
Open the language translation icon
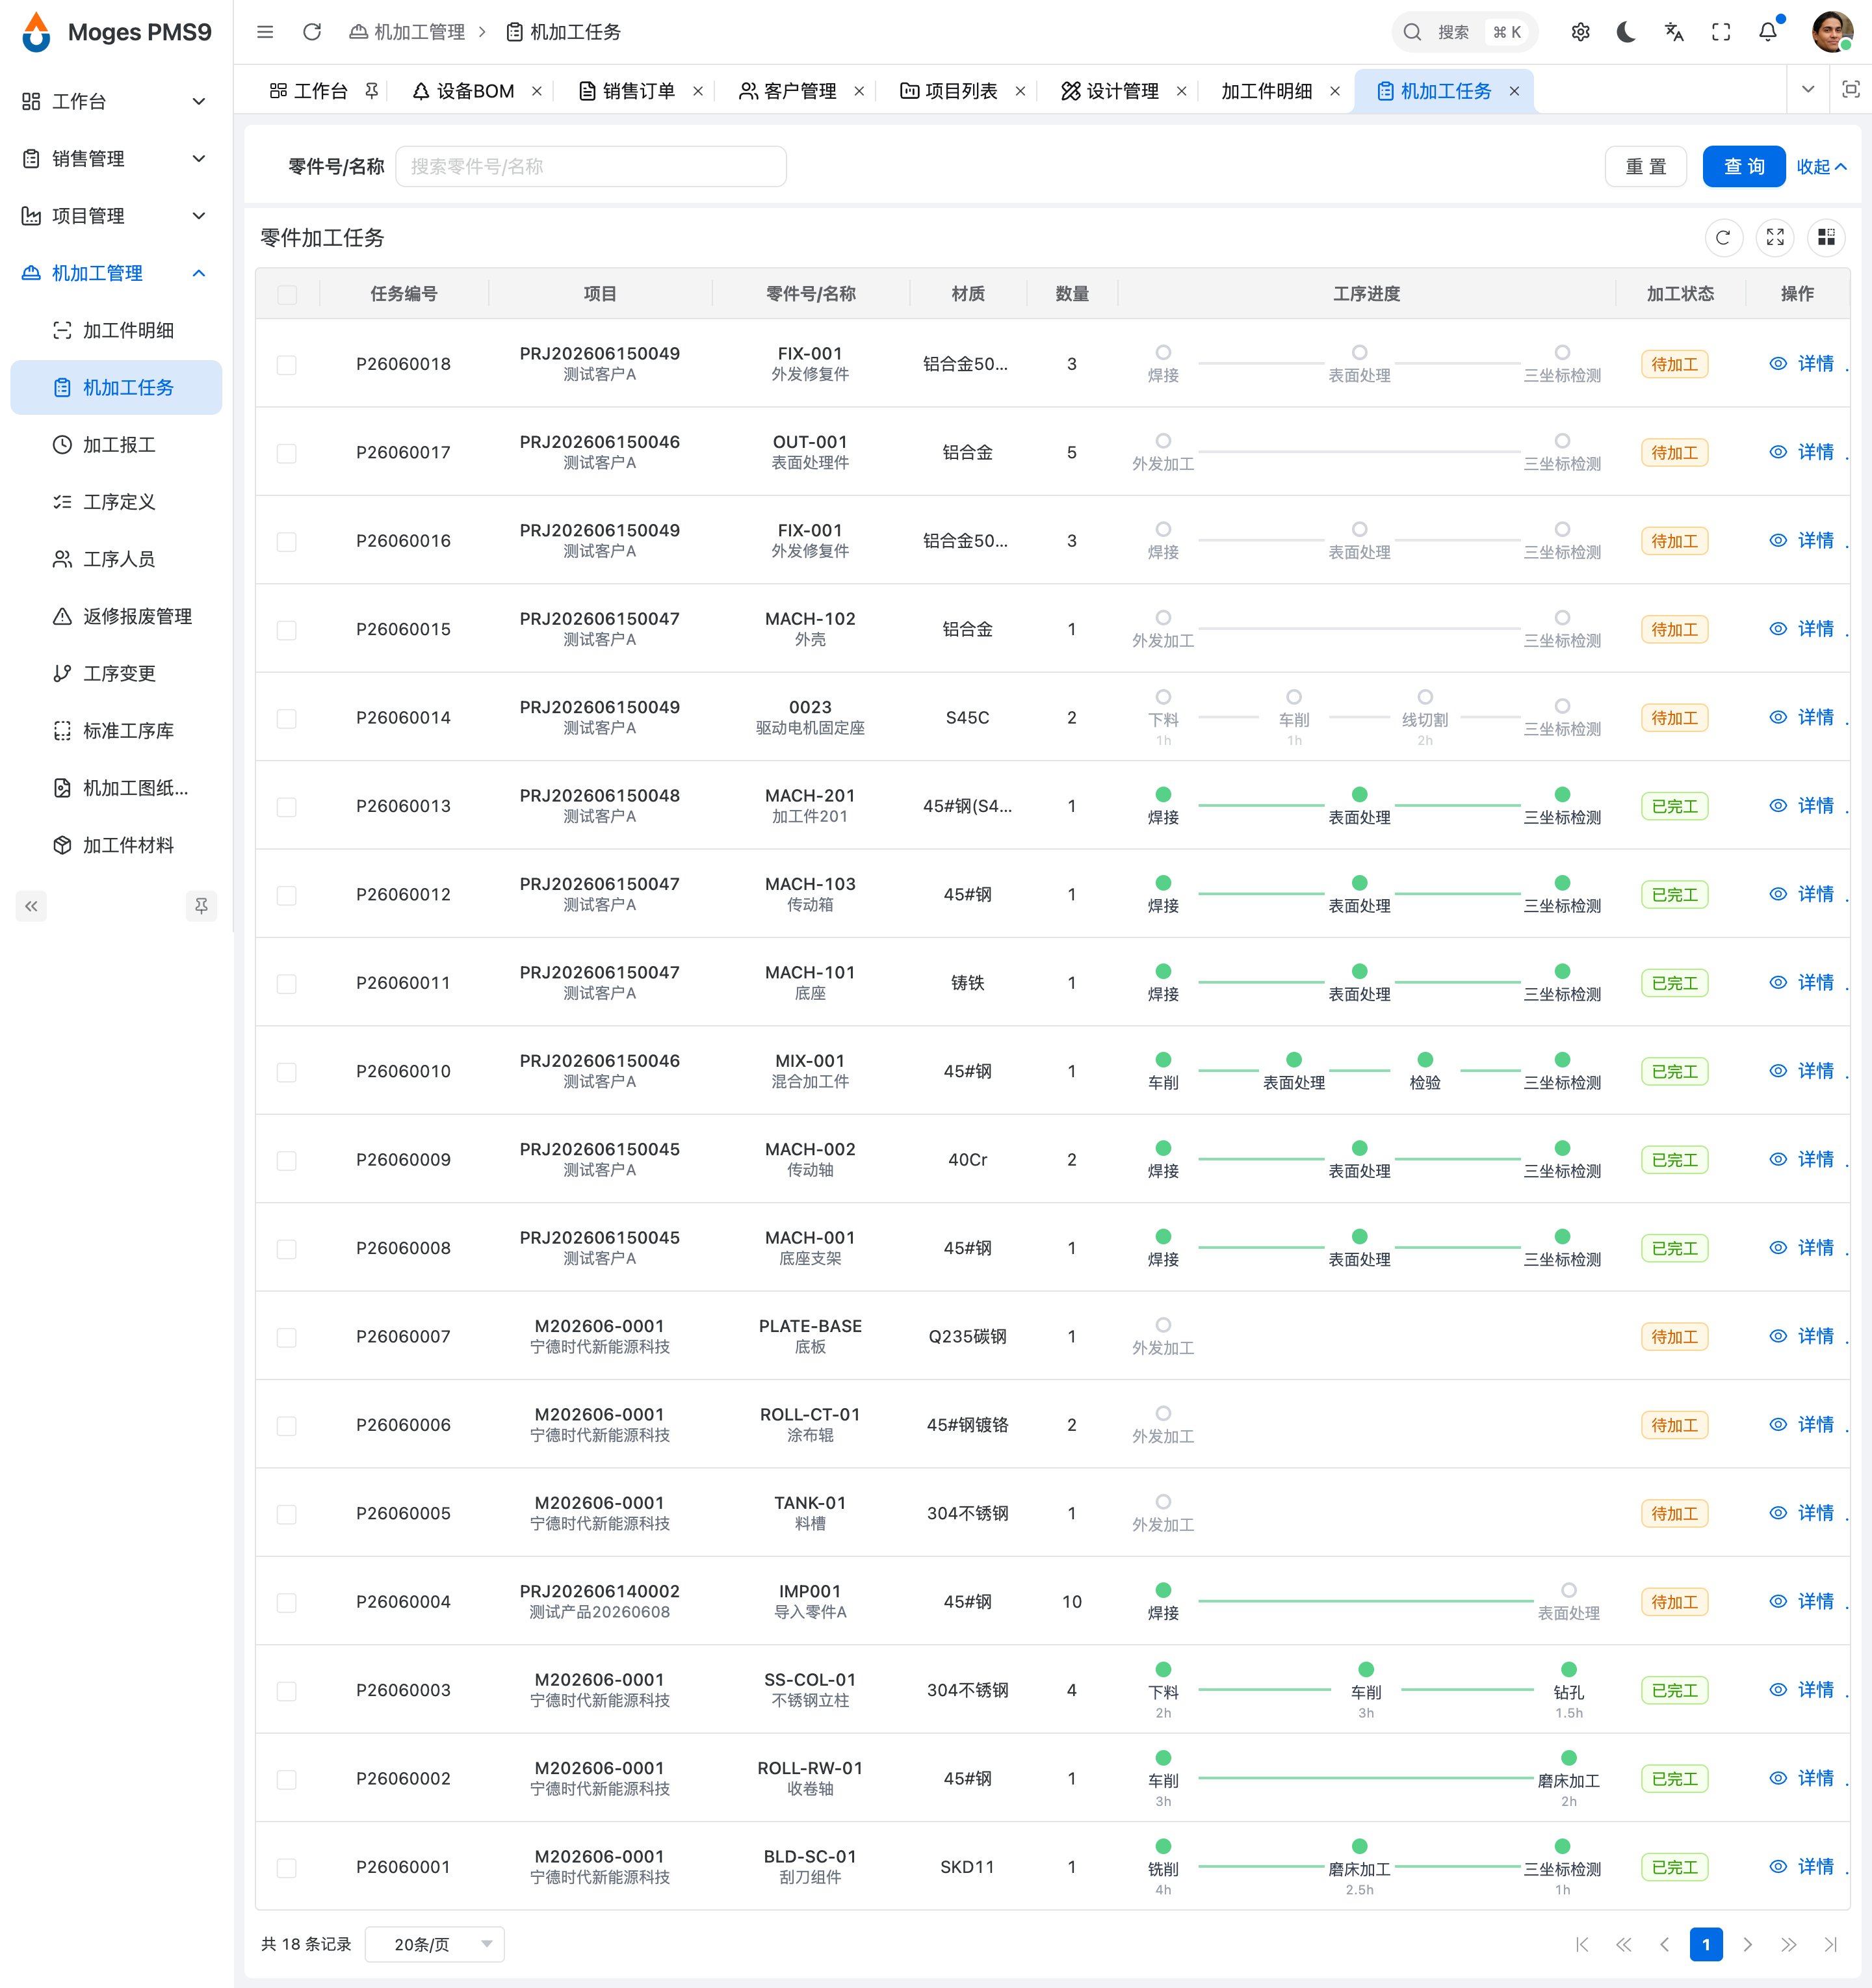coord(1674,32)
